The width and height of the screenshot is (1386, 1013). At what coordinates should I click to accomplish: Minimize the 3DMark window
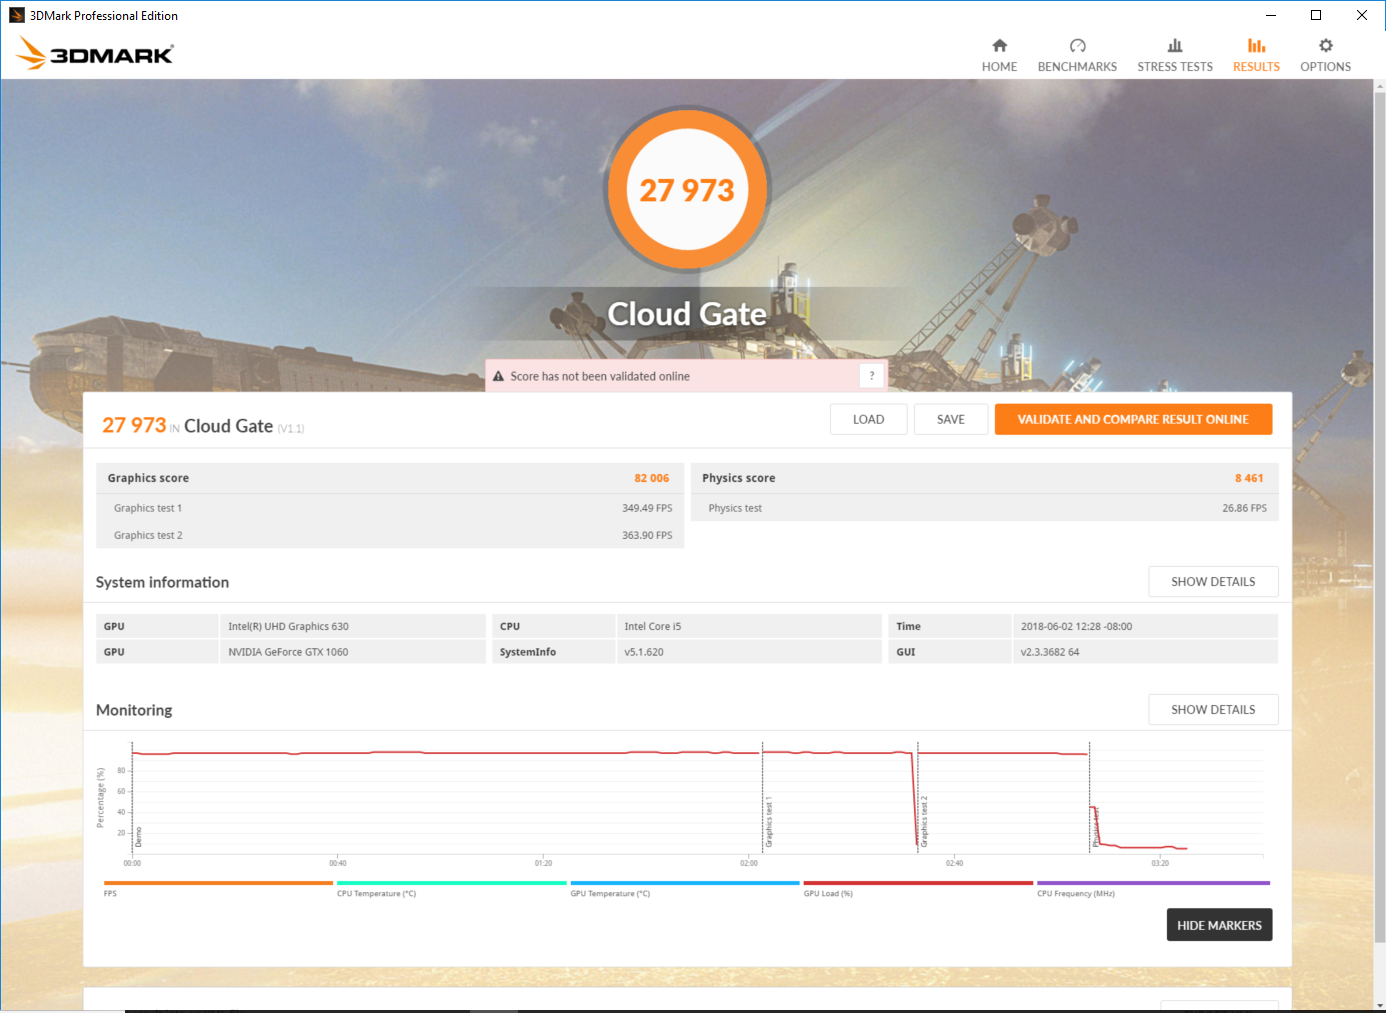tap(1270, 15)
